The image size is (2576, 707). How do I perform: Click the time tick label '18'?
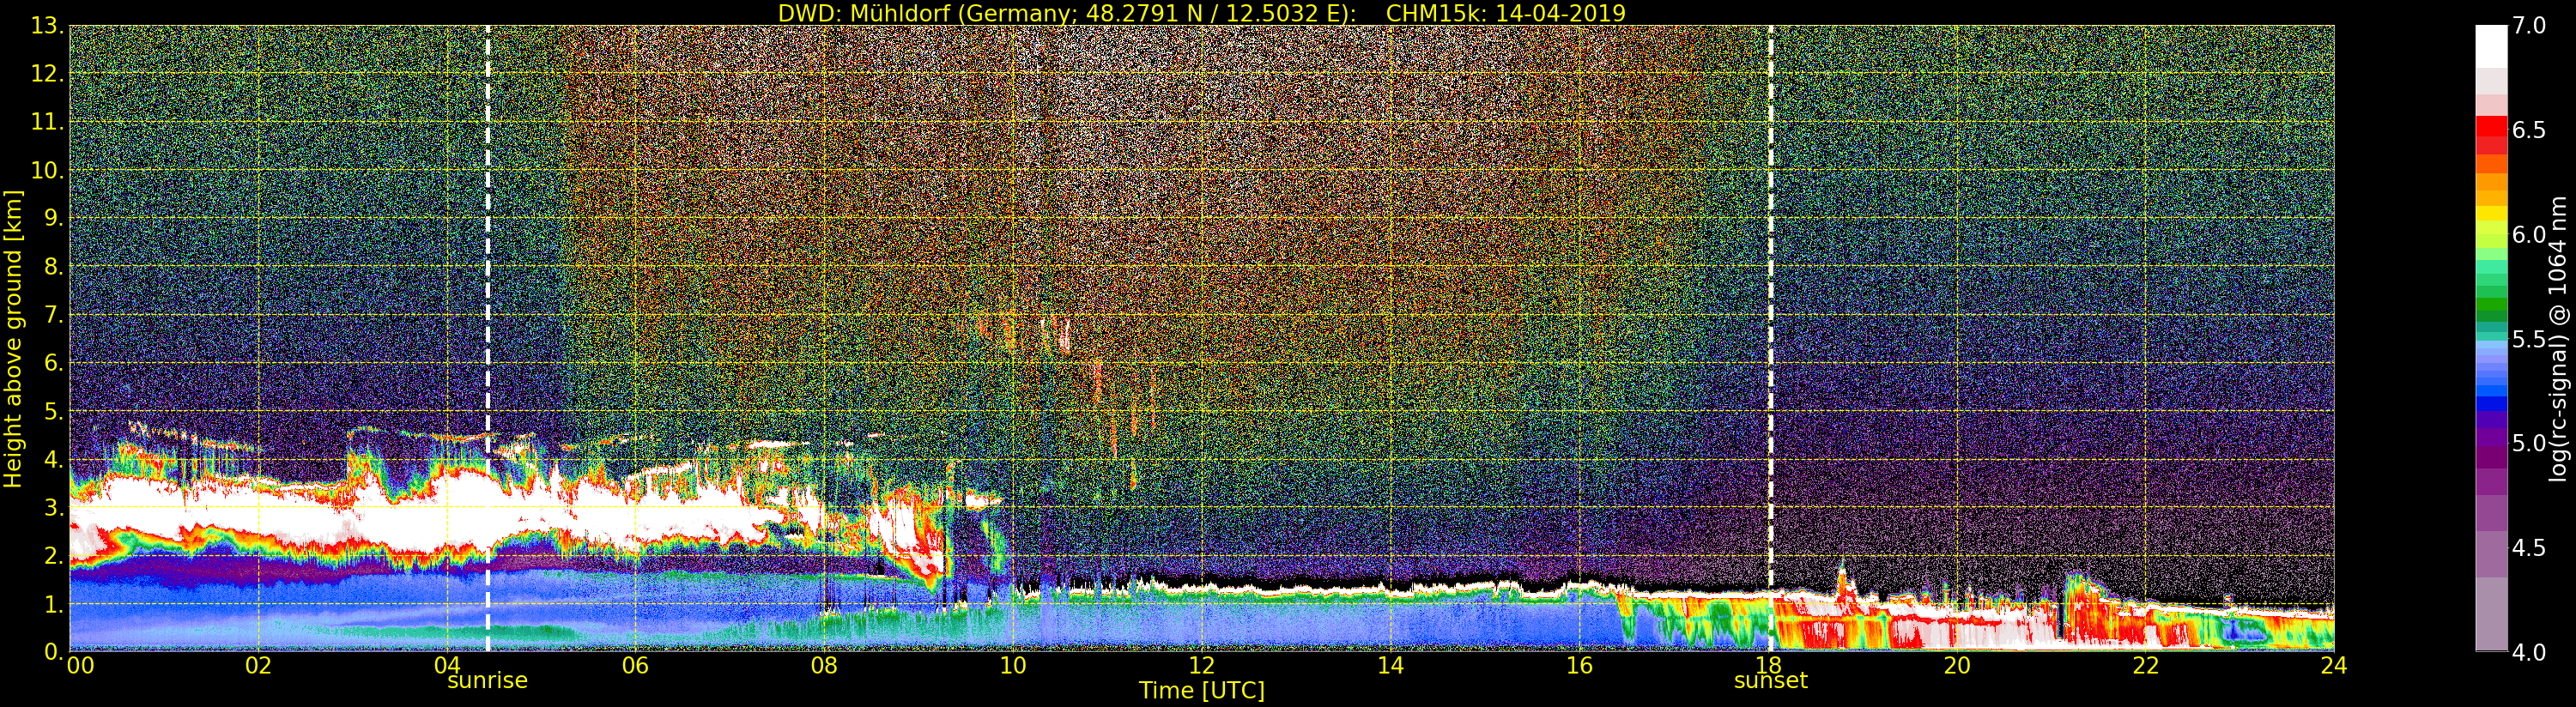point(1768,666)
